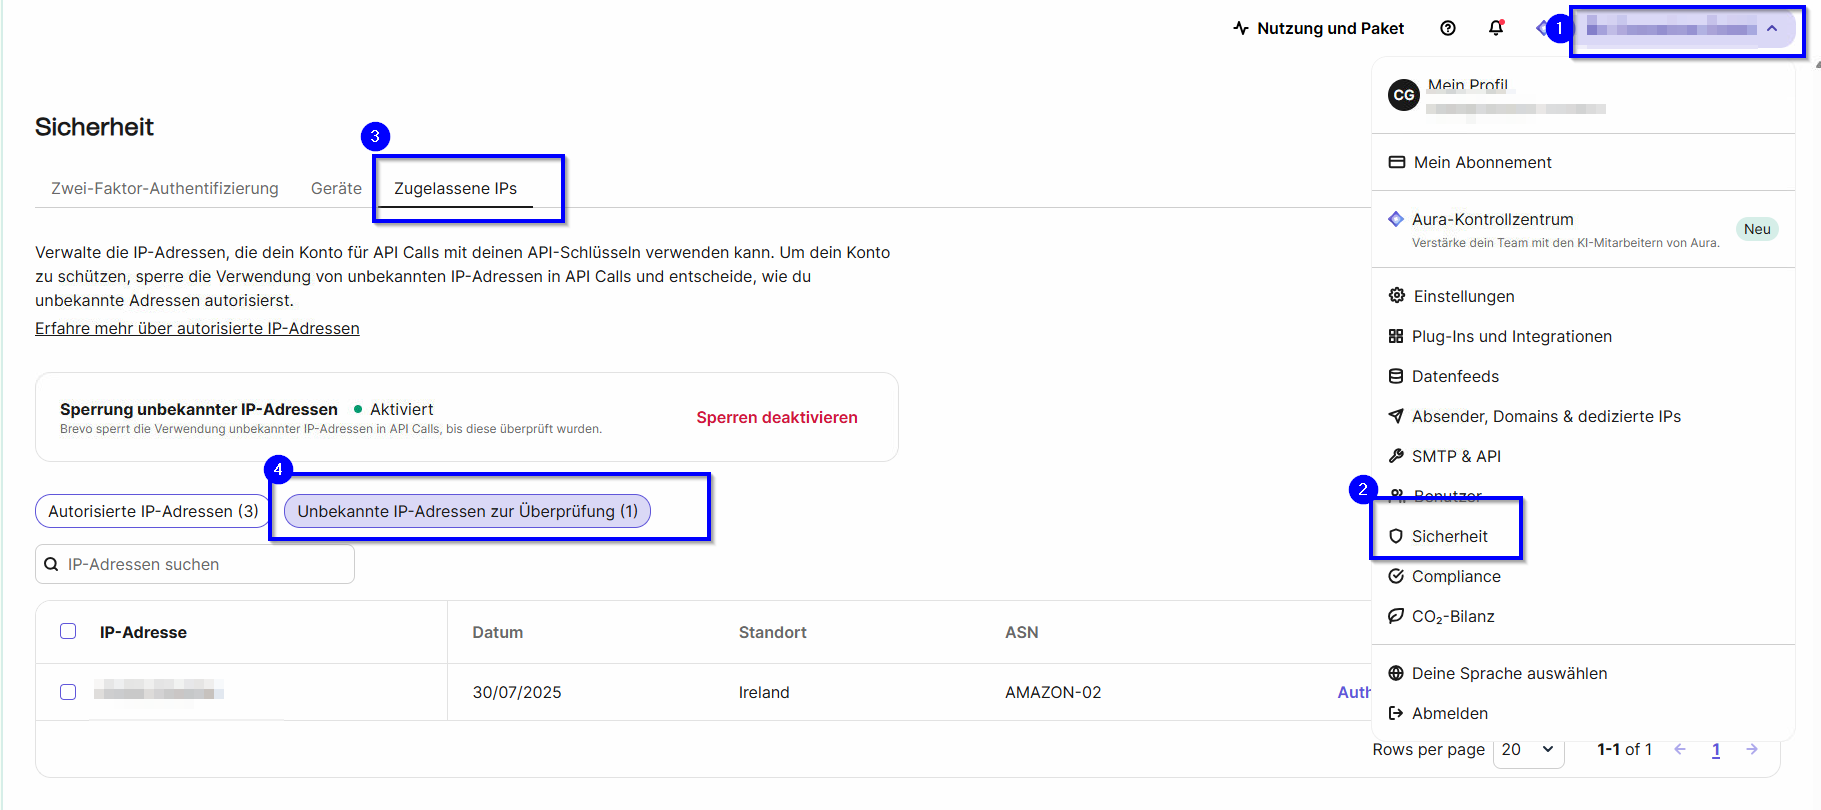The height and width of the screenshot is (810, 1821).
Task: Switch to the Zwei-Faktor-Authentifizierung tab
Action: [165, 188]
